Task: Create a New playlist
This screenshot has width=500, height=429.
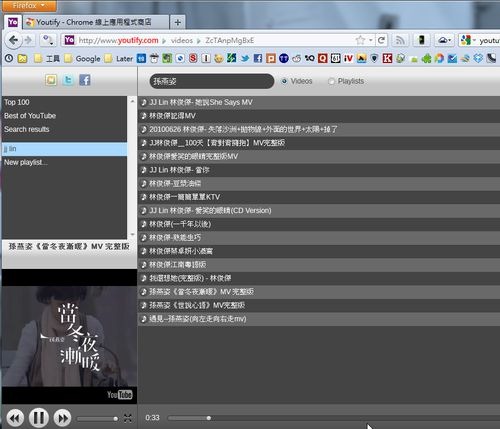Action: pyautogui.click(x=64, y=163)
